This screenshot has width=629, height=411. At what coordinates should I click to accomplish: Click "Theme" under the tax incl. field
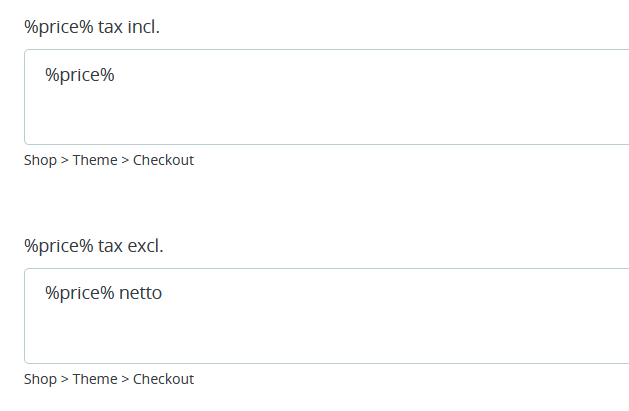coord(95,160)
